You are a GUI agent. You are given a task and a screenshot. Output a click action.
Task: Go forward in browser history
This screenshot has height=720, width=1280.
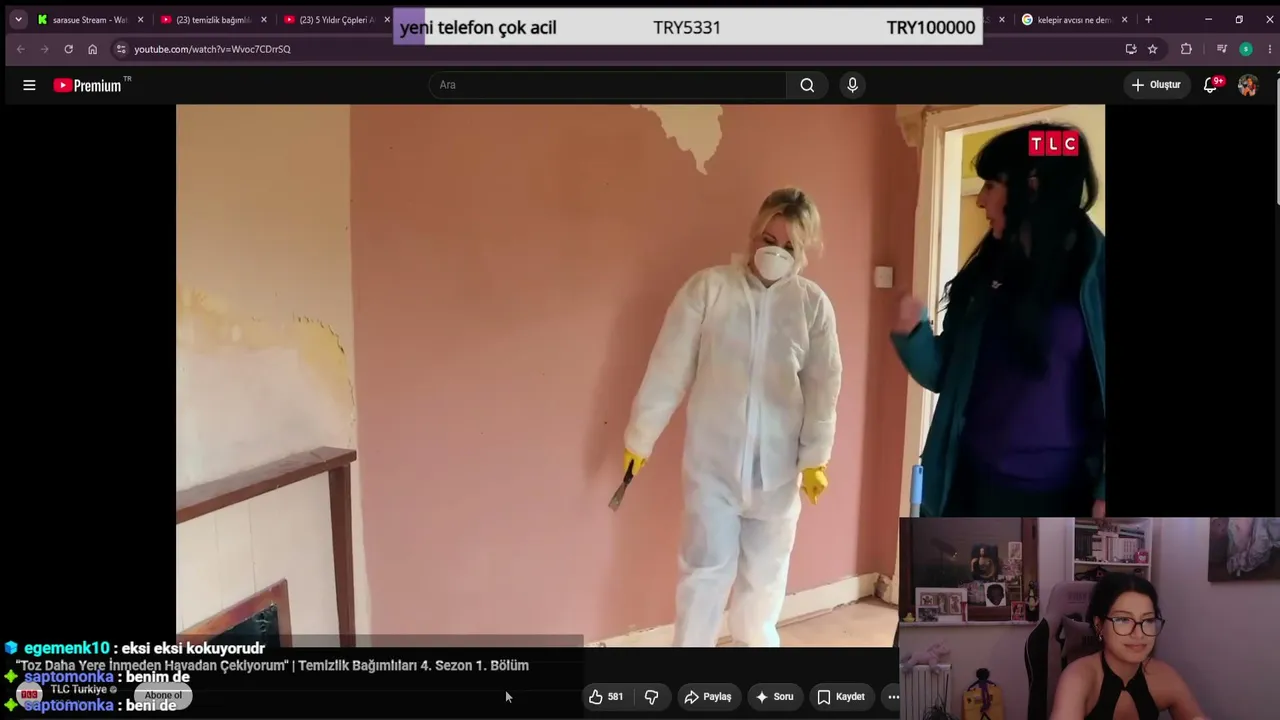click(x=44, y=49)
